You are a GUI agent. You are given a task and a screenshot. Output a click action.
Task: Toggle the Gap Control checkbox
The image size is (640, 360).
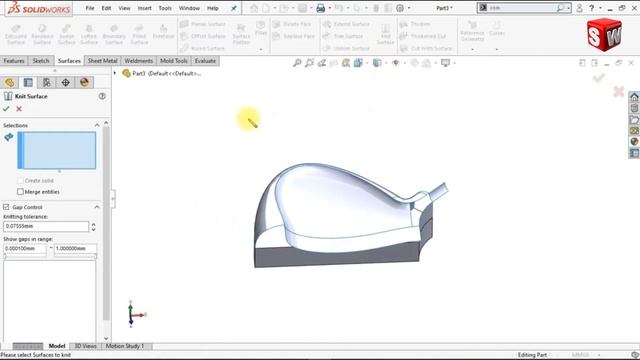click(6, 207)
